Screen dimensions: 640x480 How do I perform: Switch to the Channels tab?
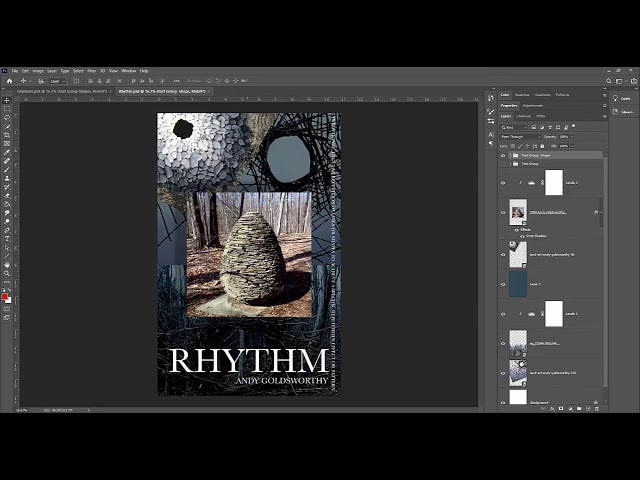pos(523,116)
